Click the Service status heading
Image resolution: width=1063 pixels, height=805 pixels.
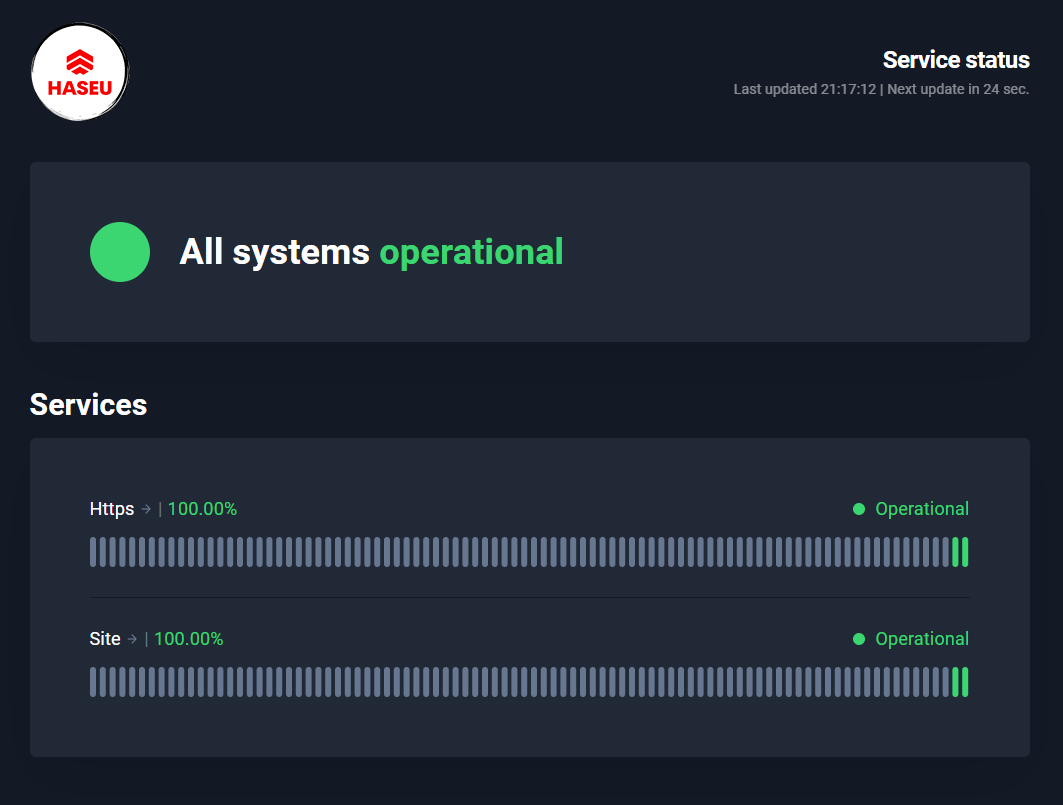point(956,60)
